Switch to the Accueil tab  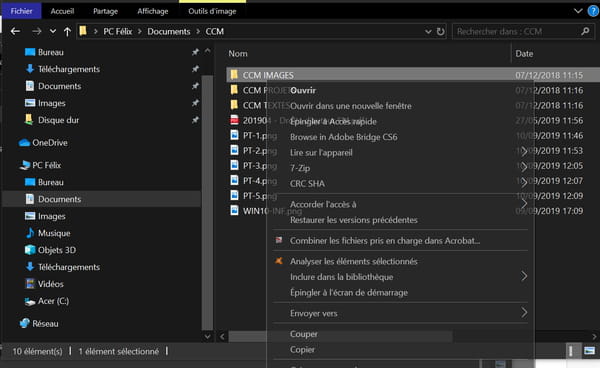point(62,11)
